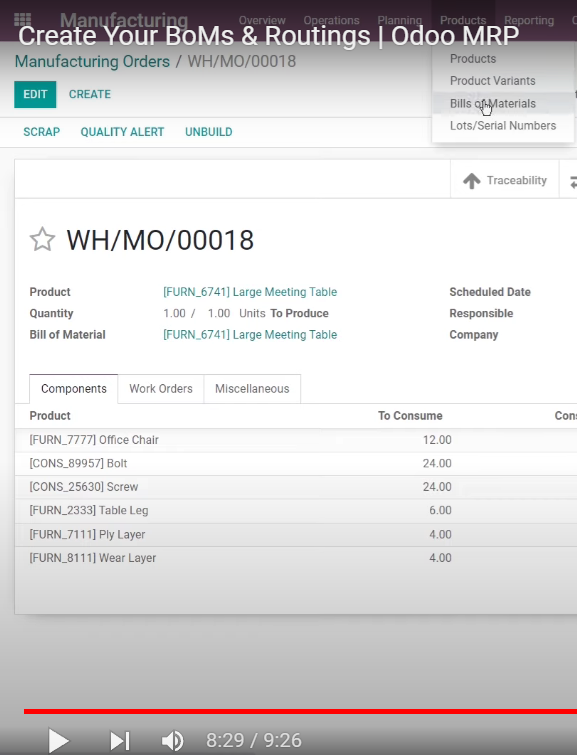
Task: Skip to the next video
Action: pos(120,741)
